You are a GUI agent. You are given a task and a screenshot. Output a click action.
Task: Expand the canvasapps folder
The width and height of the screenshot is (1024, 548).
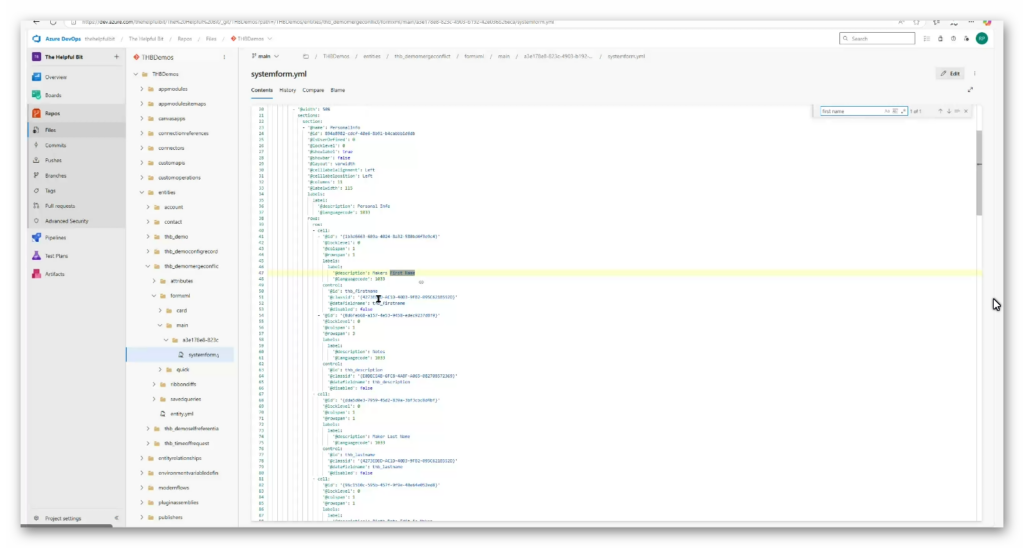142,118
